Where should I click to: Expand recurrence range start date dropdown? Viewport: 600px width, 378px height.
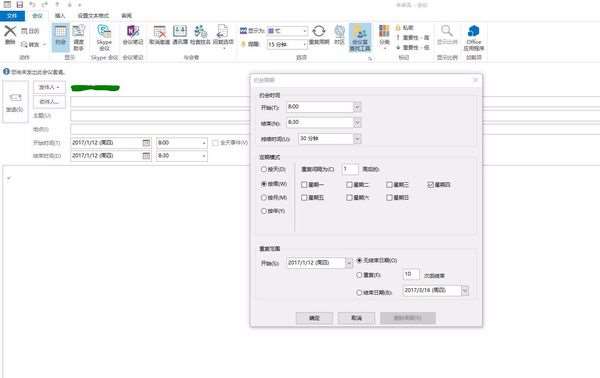point(349,263)
